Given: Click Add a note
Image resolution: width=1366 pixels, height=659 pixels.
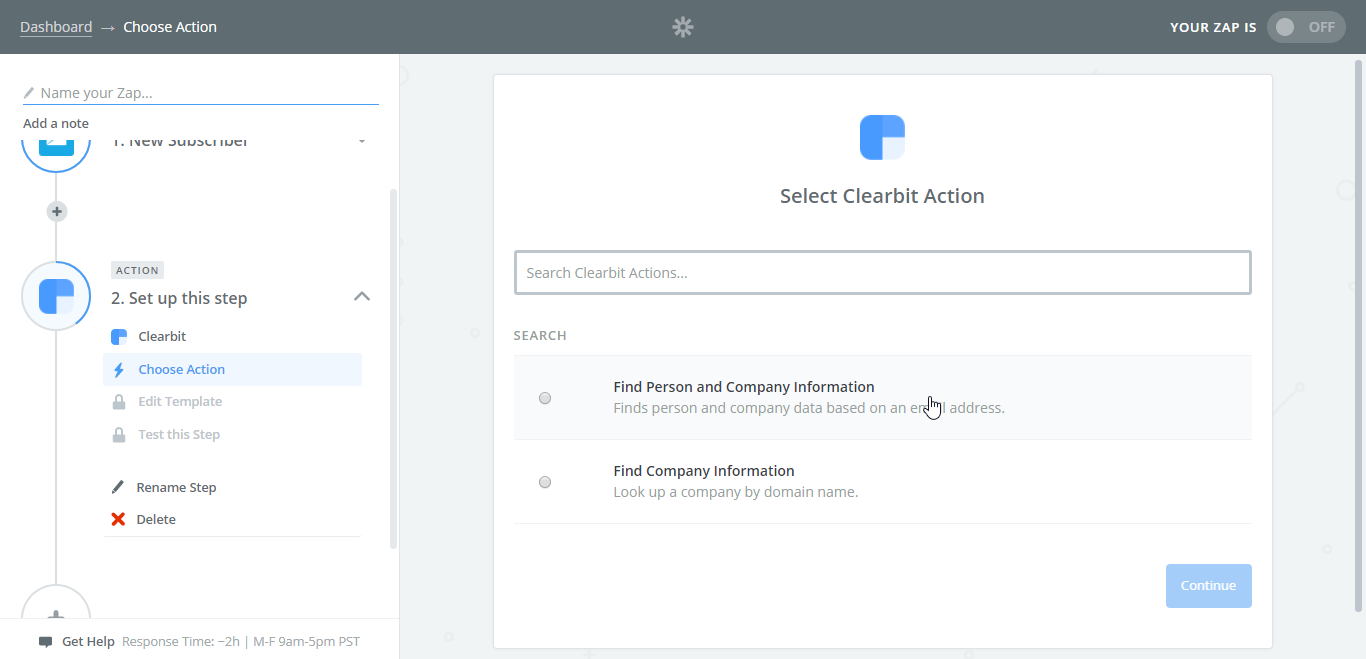Looking at the screenshot, I should pos(56,123).
